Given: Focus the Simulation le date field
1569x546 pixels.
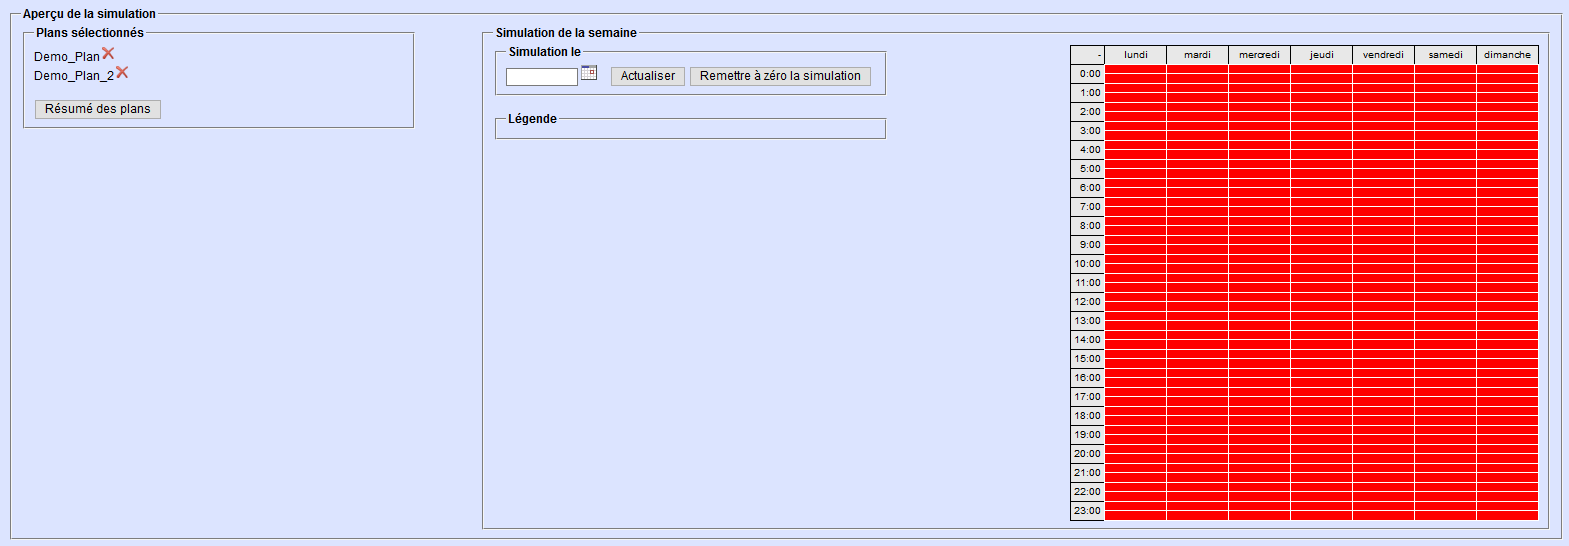Looking at the screenshot, I should coord(542,77).
